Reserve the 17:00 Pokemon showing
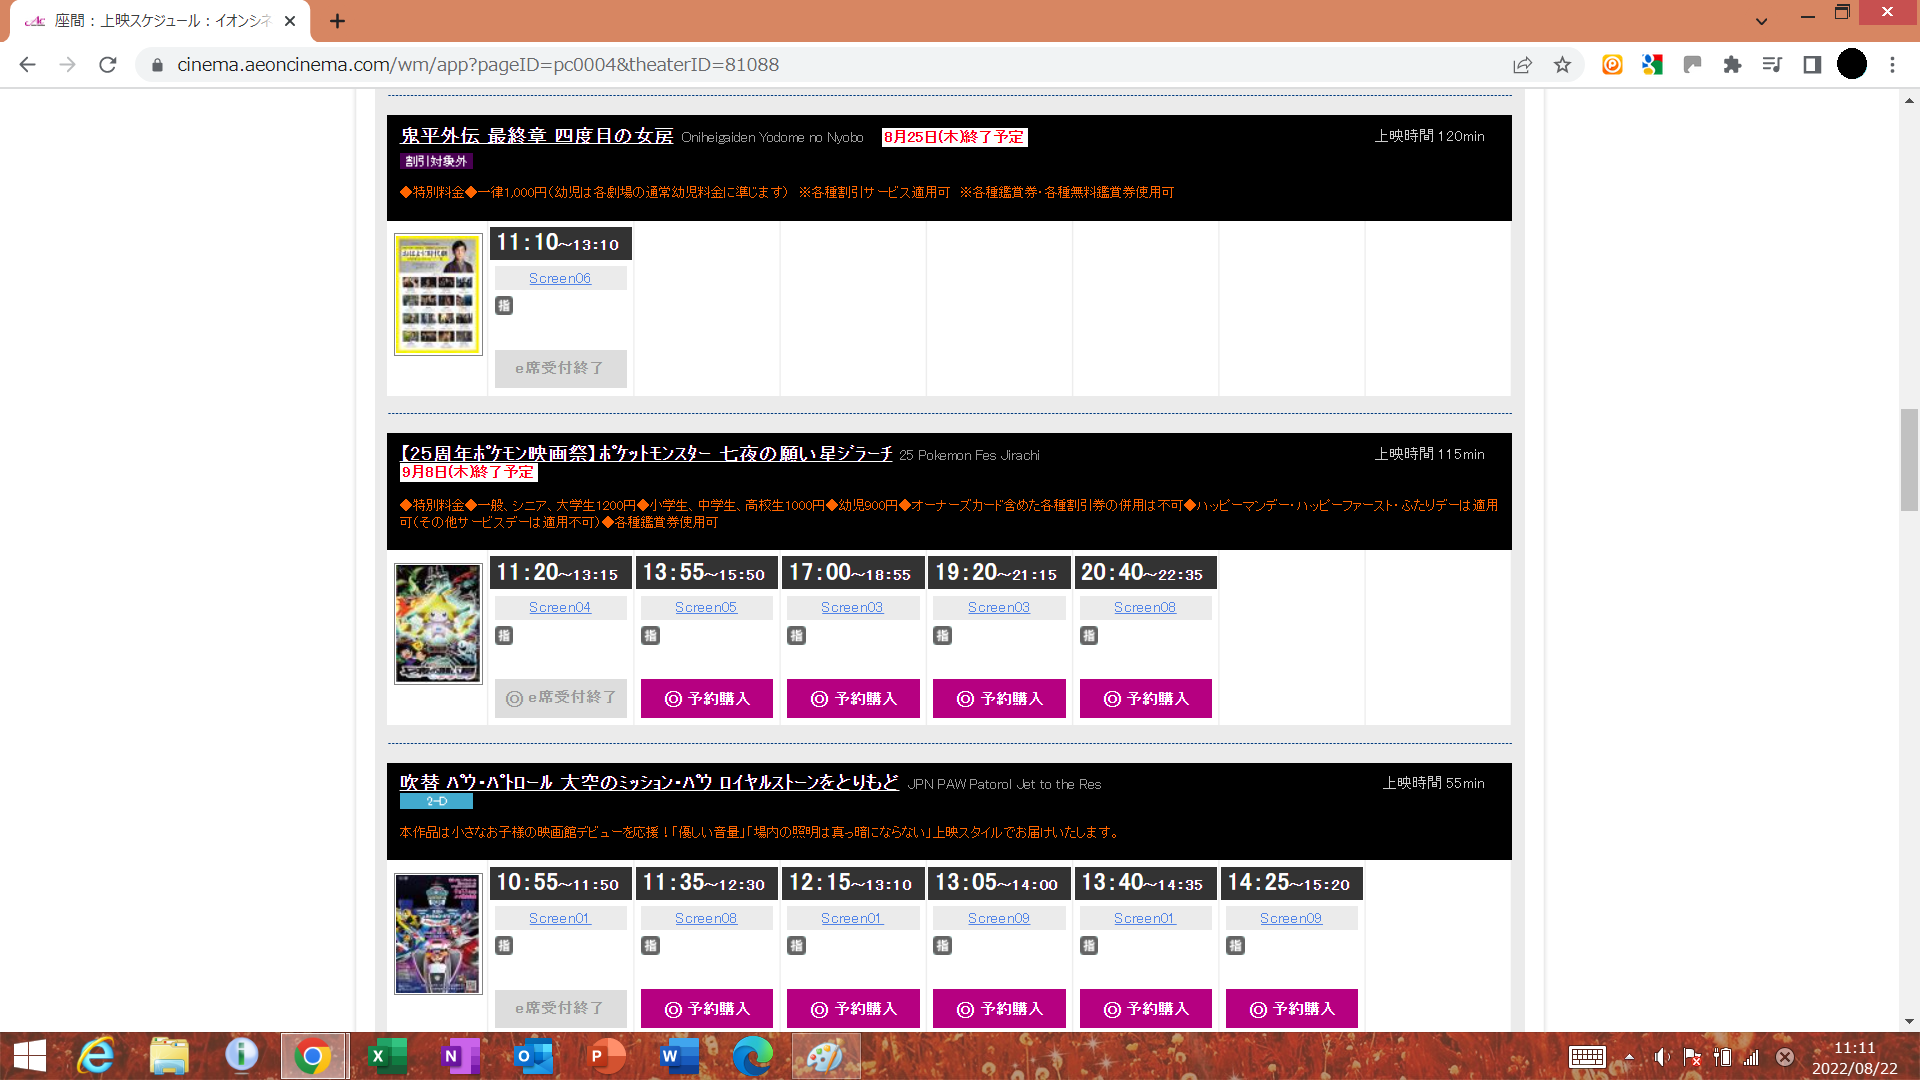Screen dimensions: 1920x1080 pos(853,699)
